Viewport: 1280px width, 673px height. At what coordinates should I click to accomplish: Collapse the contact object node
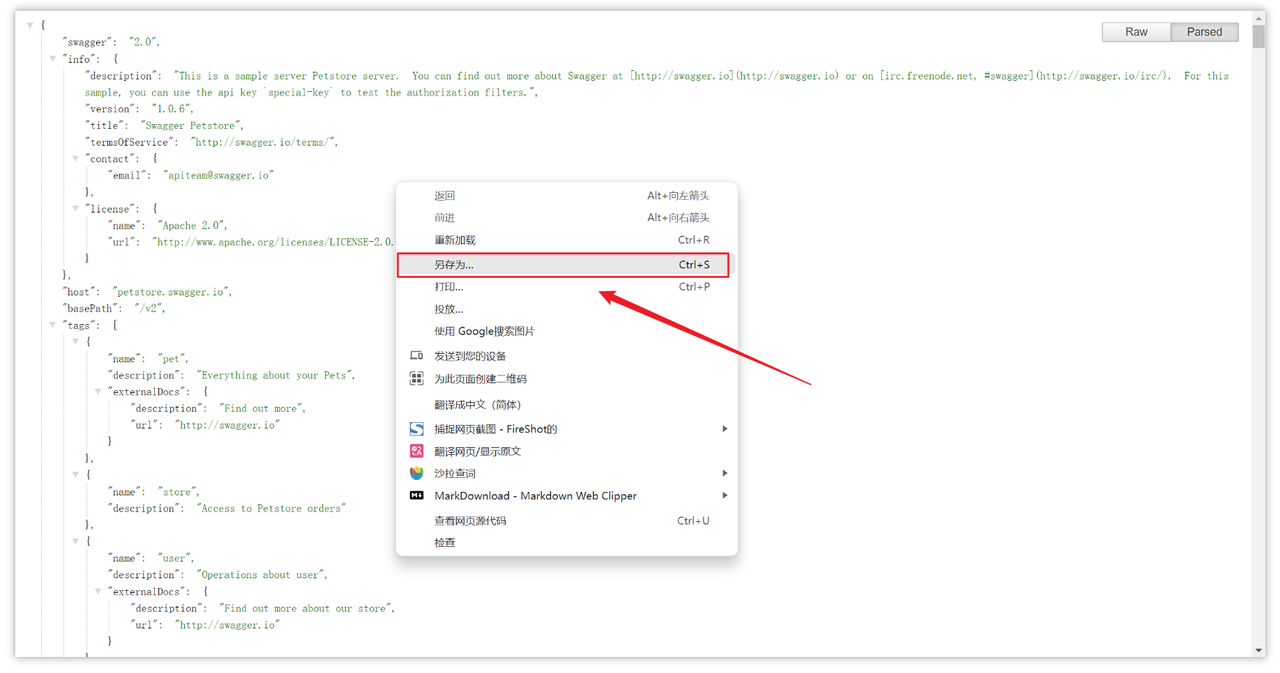tap(75, 158)
